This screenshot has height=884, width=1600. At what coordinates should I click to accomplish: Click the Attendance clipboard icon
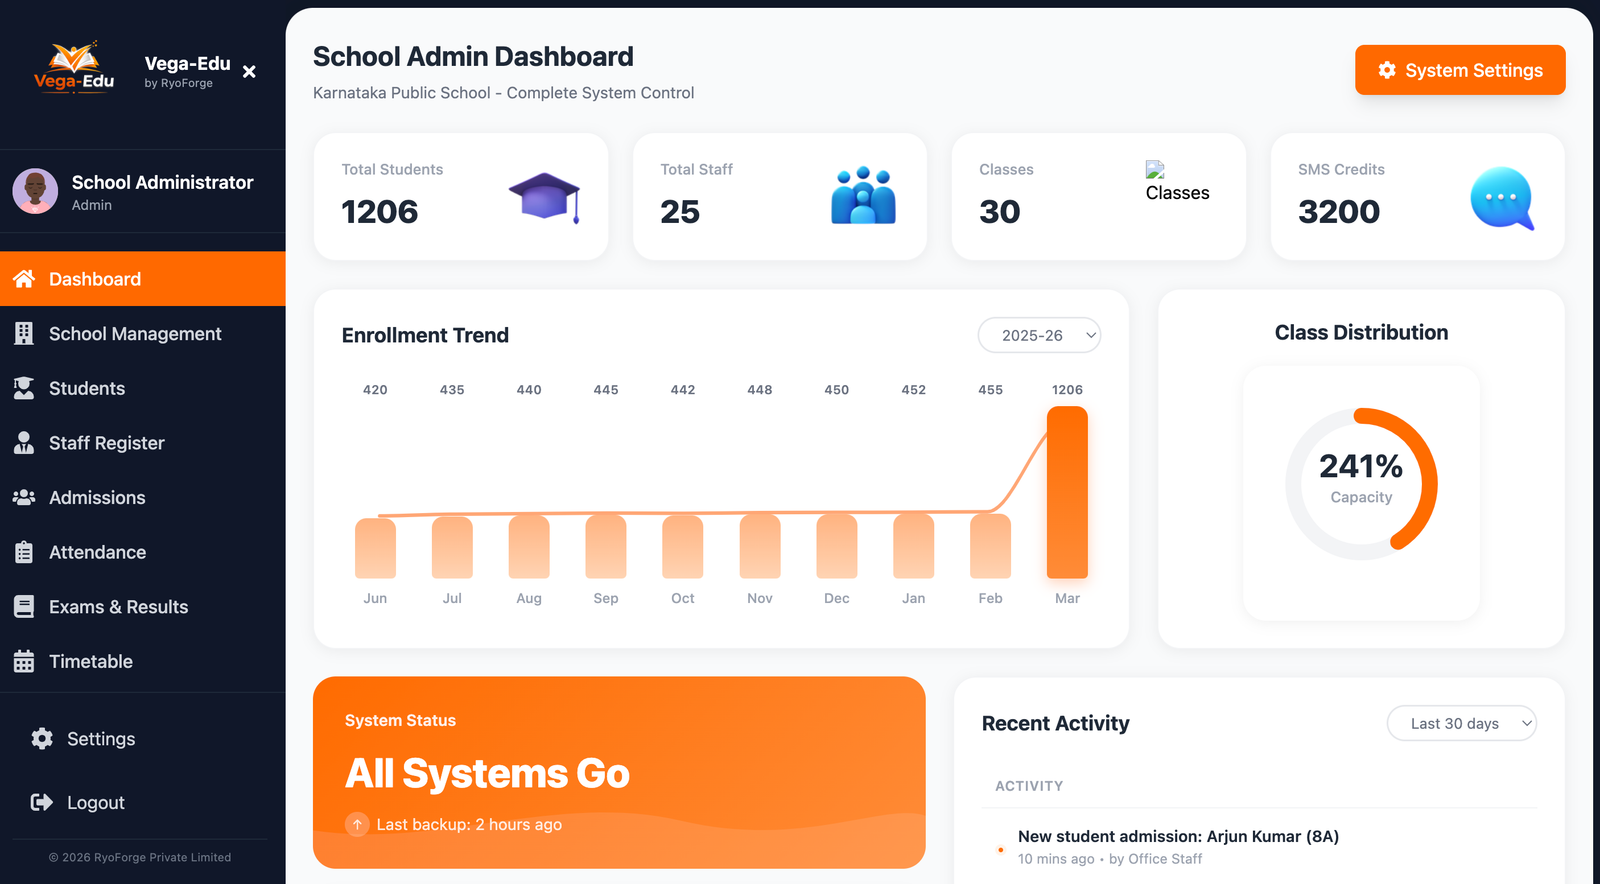click(x=24, y=552)
